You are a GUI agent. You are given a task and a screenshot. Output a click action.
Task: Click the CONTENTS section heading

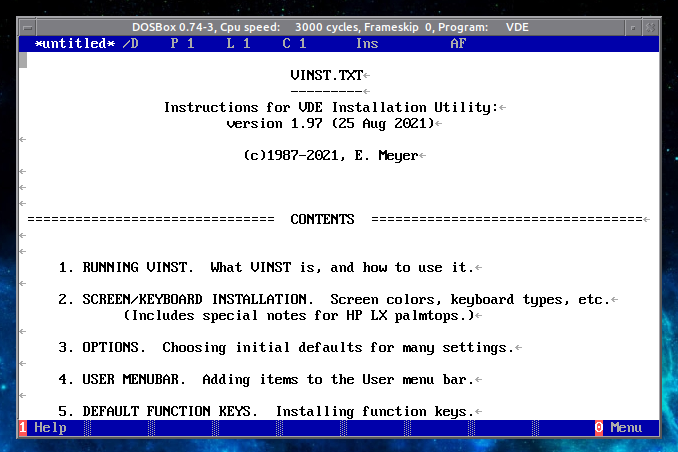(322, 219)
